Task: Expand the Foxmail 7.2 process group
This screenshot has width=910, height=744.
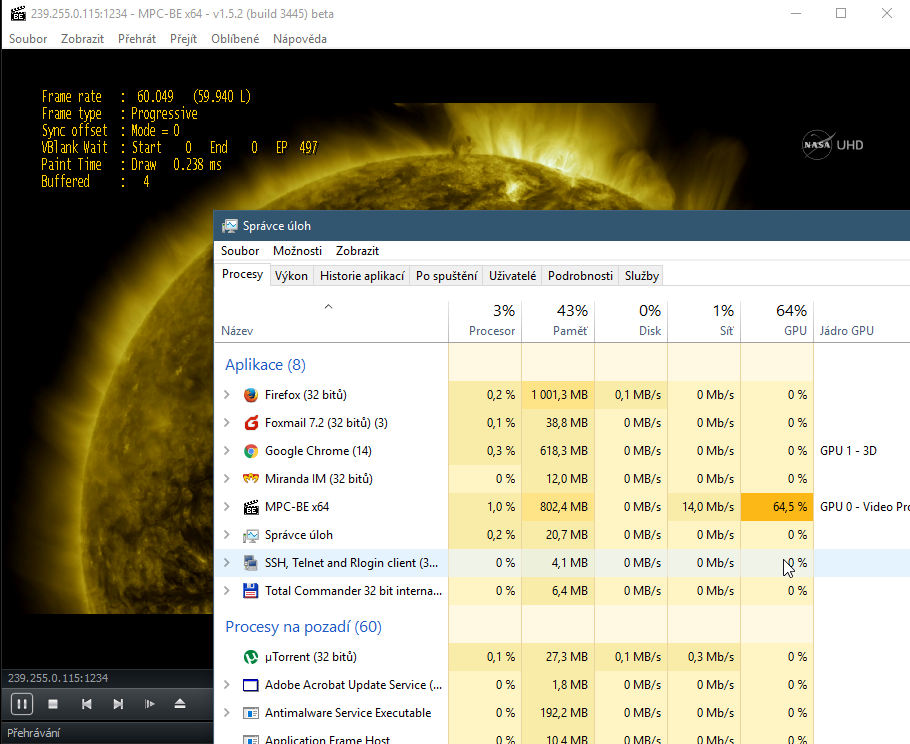Action: 227,422
